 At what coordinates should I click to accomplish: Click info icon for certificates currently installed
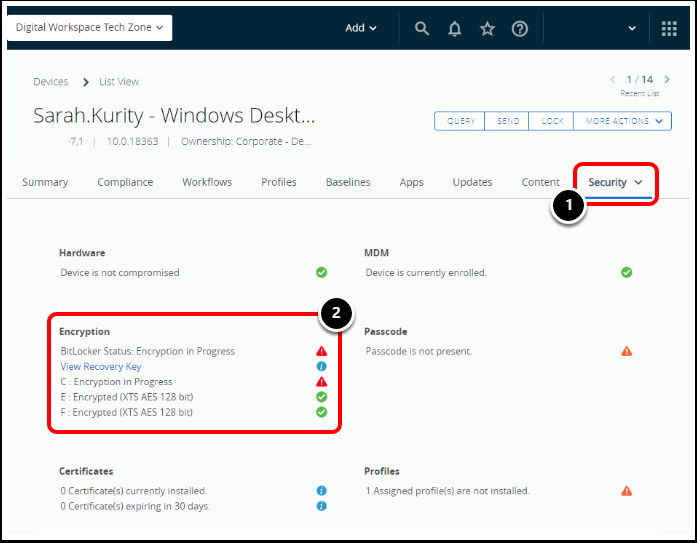(x=322, y=491)
